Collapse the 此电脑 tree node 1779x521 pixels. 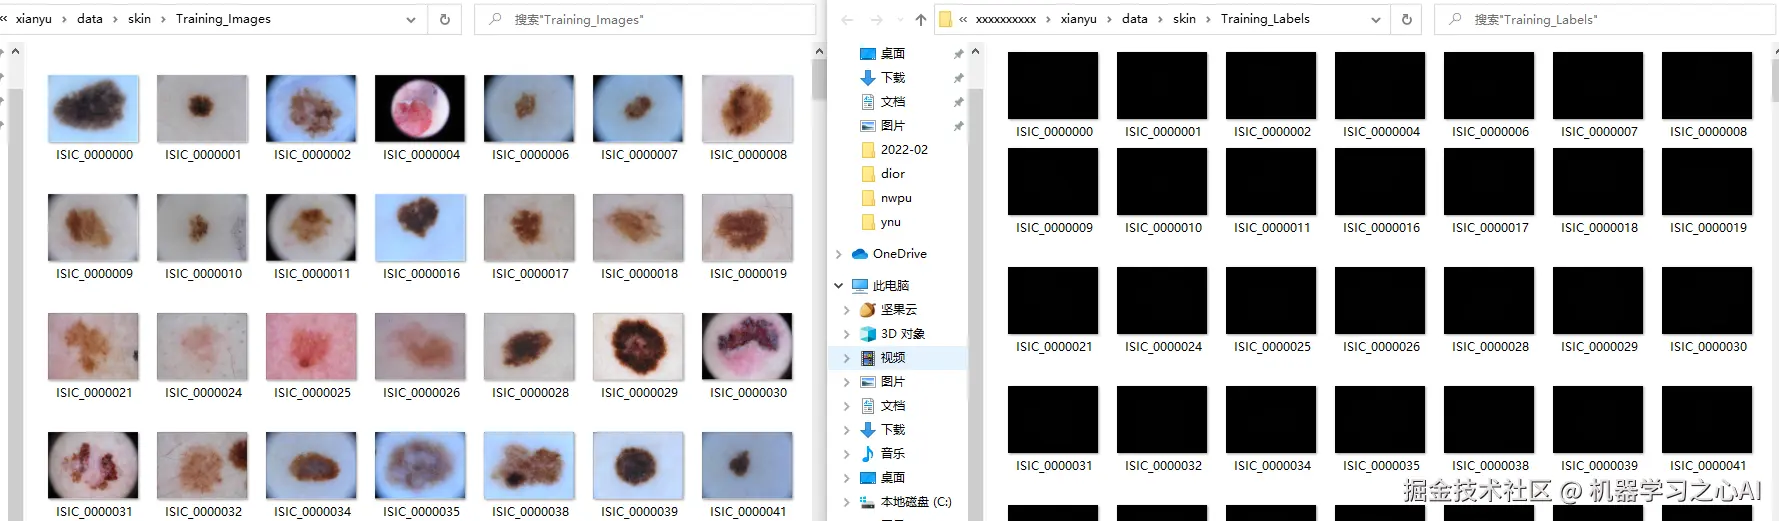pos(838,285)
